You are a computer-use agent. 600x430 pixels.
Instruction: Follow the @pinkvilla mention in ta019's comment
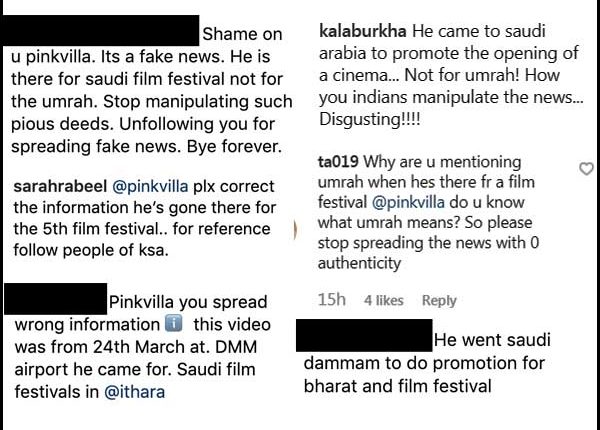pyautogui.click(x=408, y=202)
